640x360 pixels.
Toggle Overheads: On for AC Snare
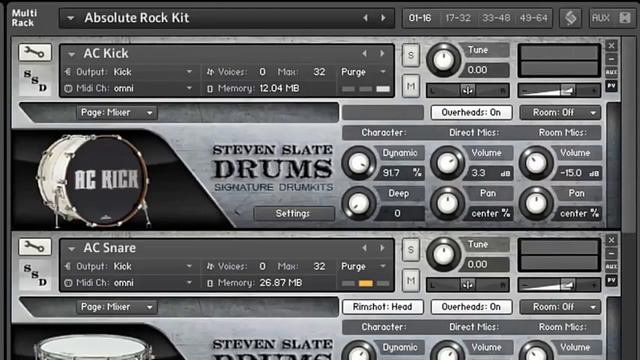[471, 307]
